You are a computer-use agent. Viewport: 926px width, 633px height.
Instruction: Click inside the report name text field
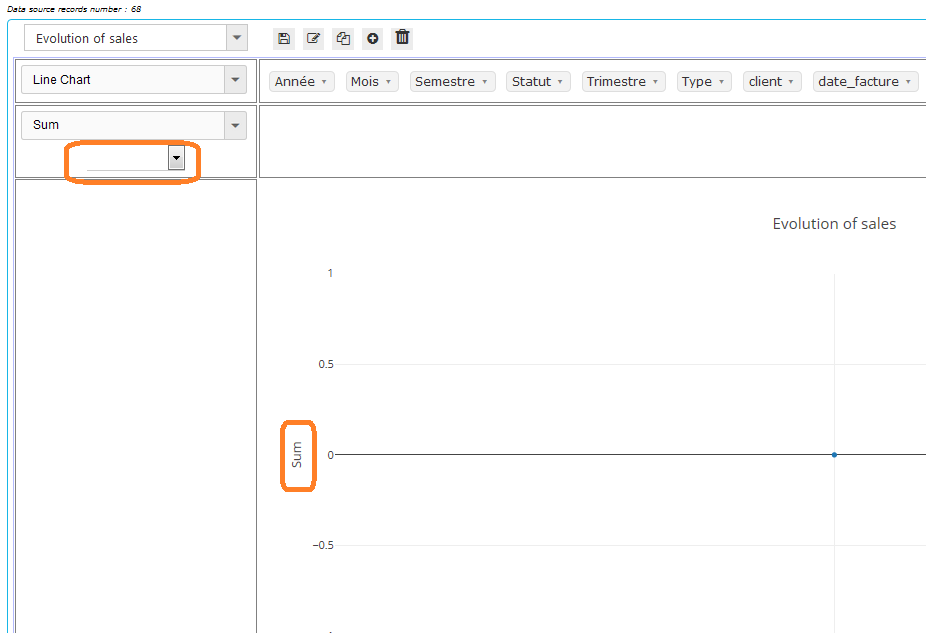tap(120, 37)
